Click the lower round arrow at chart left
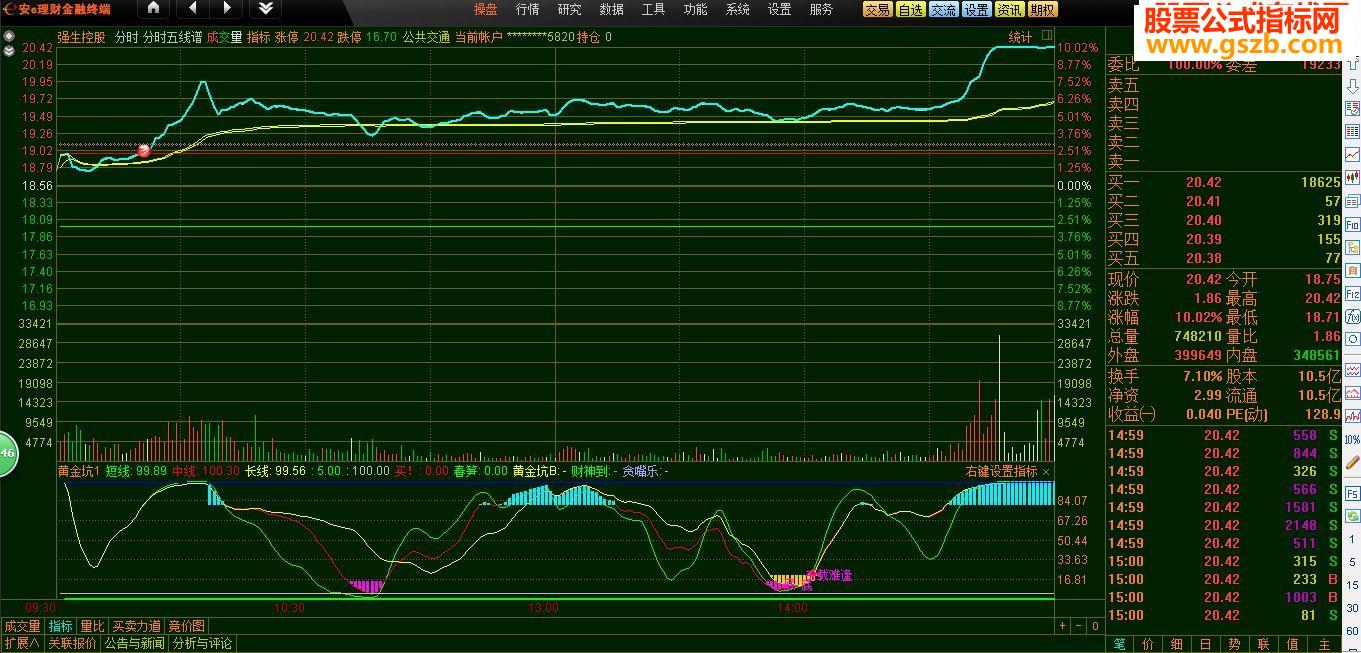This screenshot has height=653, width=1361. [x=9, y=50]
